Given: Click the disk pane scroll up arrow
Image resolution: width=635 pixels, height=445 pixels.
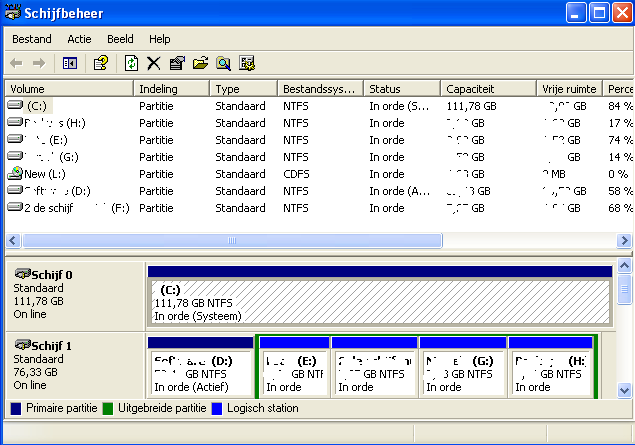Looking at the screenshot, I should tap(624, 266).
